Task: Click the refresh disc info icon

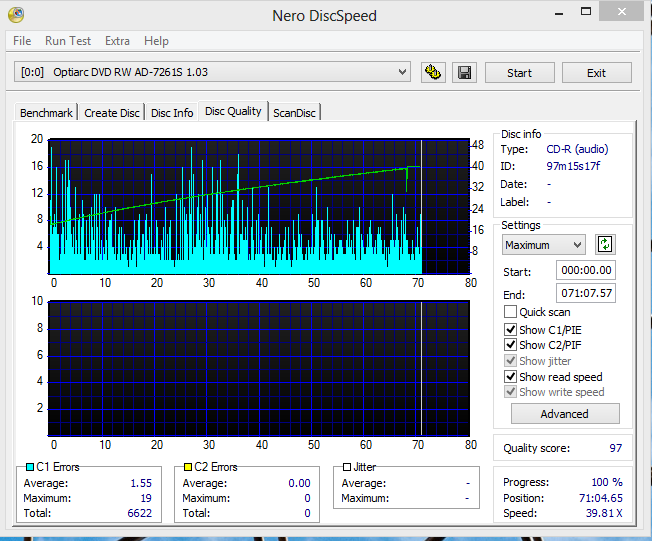Action: click(605, 245)
